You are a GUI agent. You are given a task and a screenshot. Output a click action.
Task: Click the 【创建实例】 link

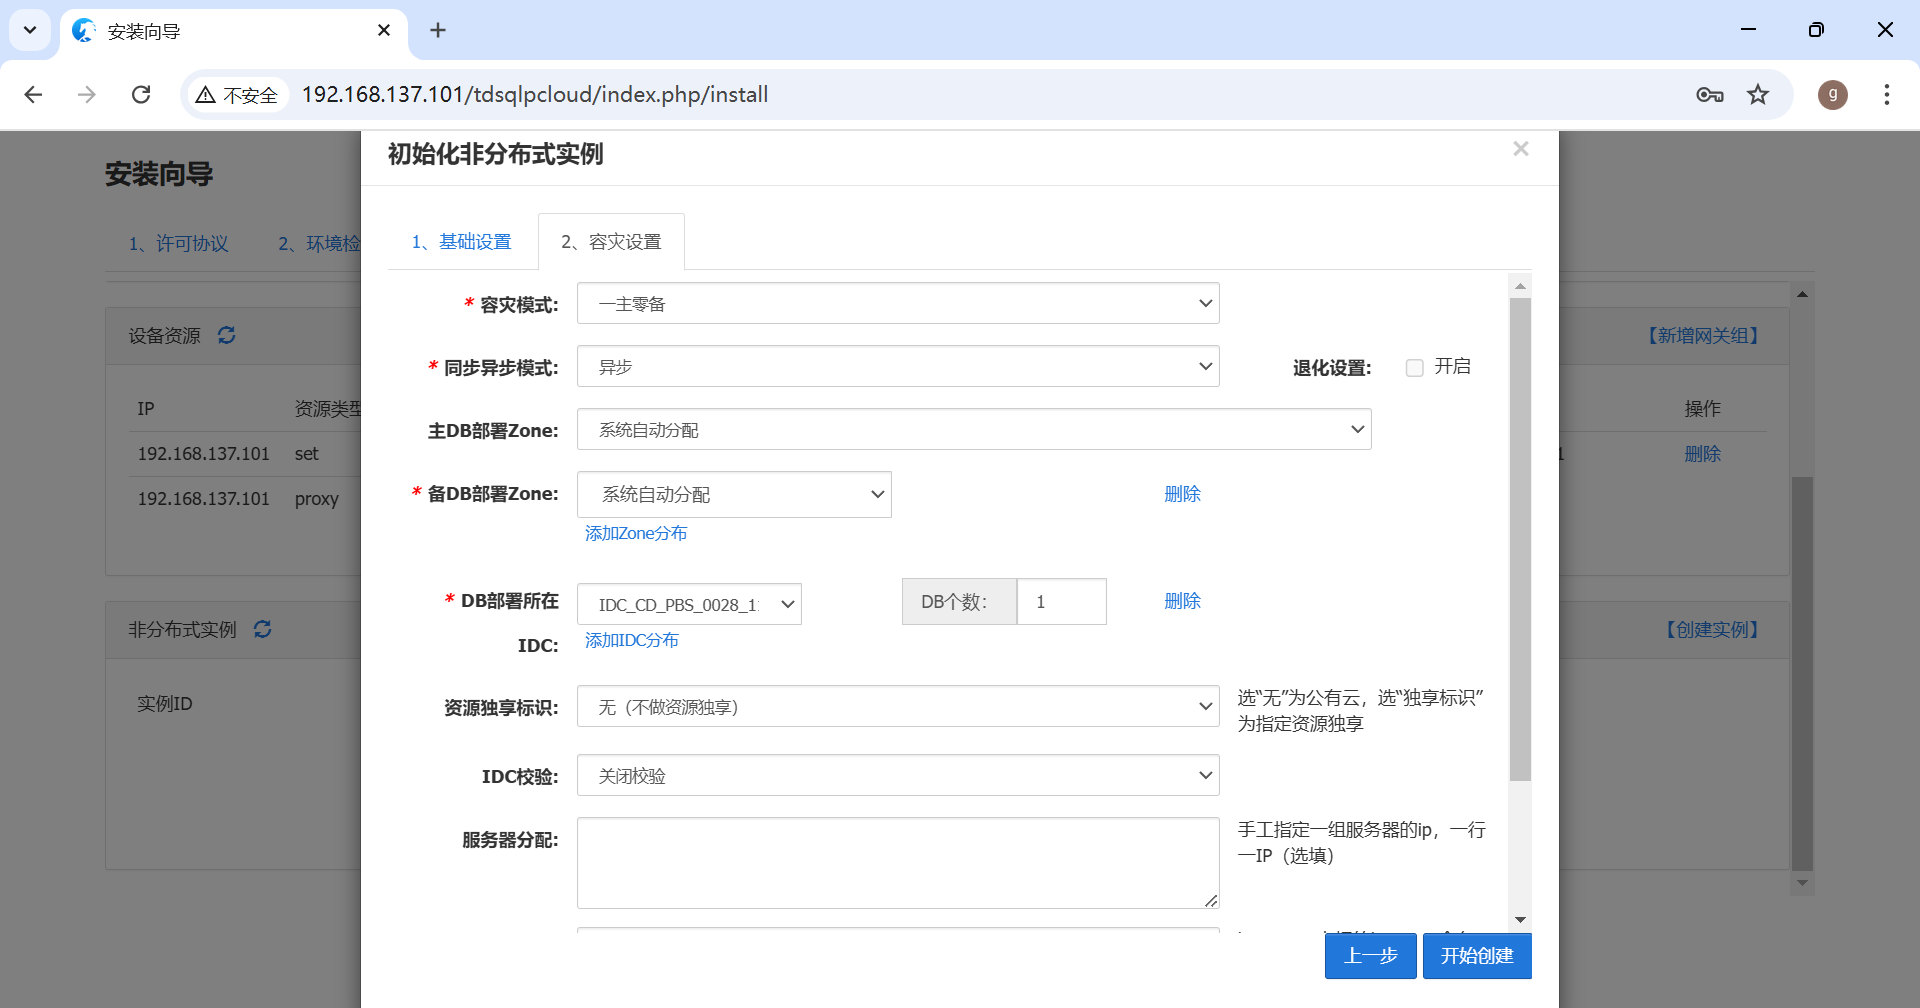[1712, 630]
